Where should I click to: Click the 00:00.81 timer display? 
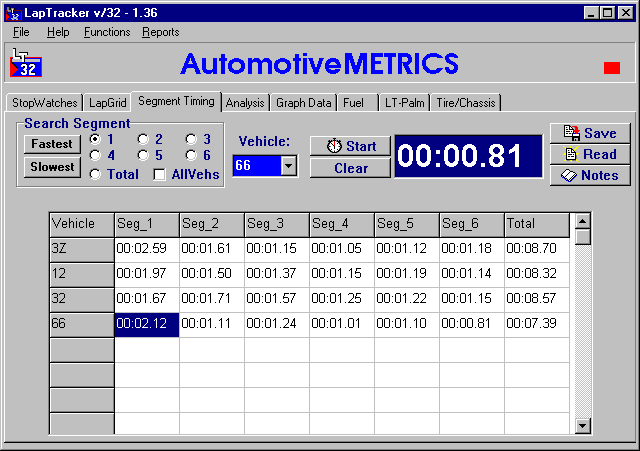(x=469, y=156)
